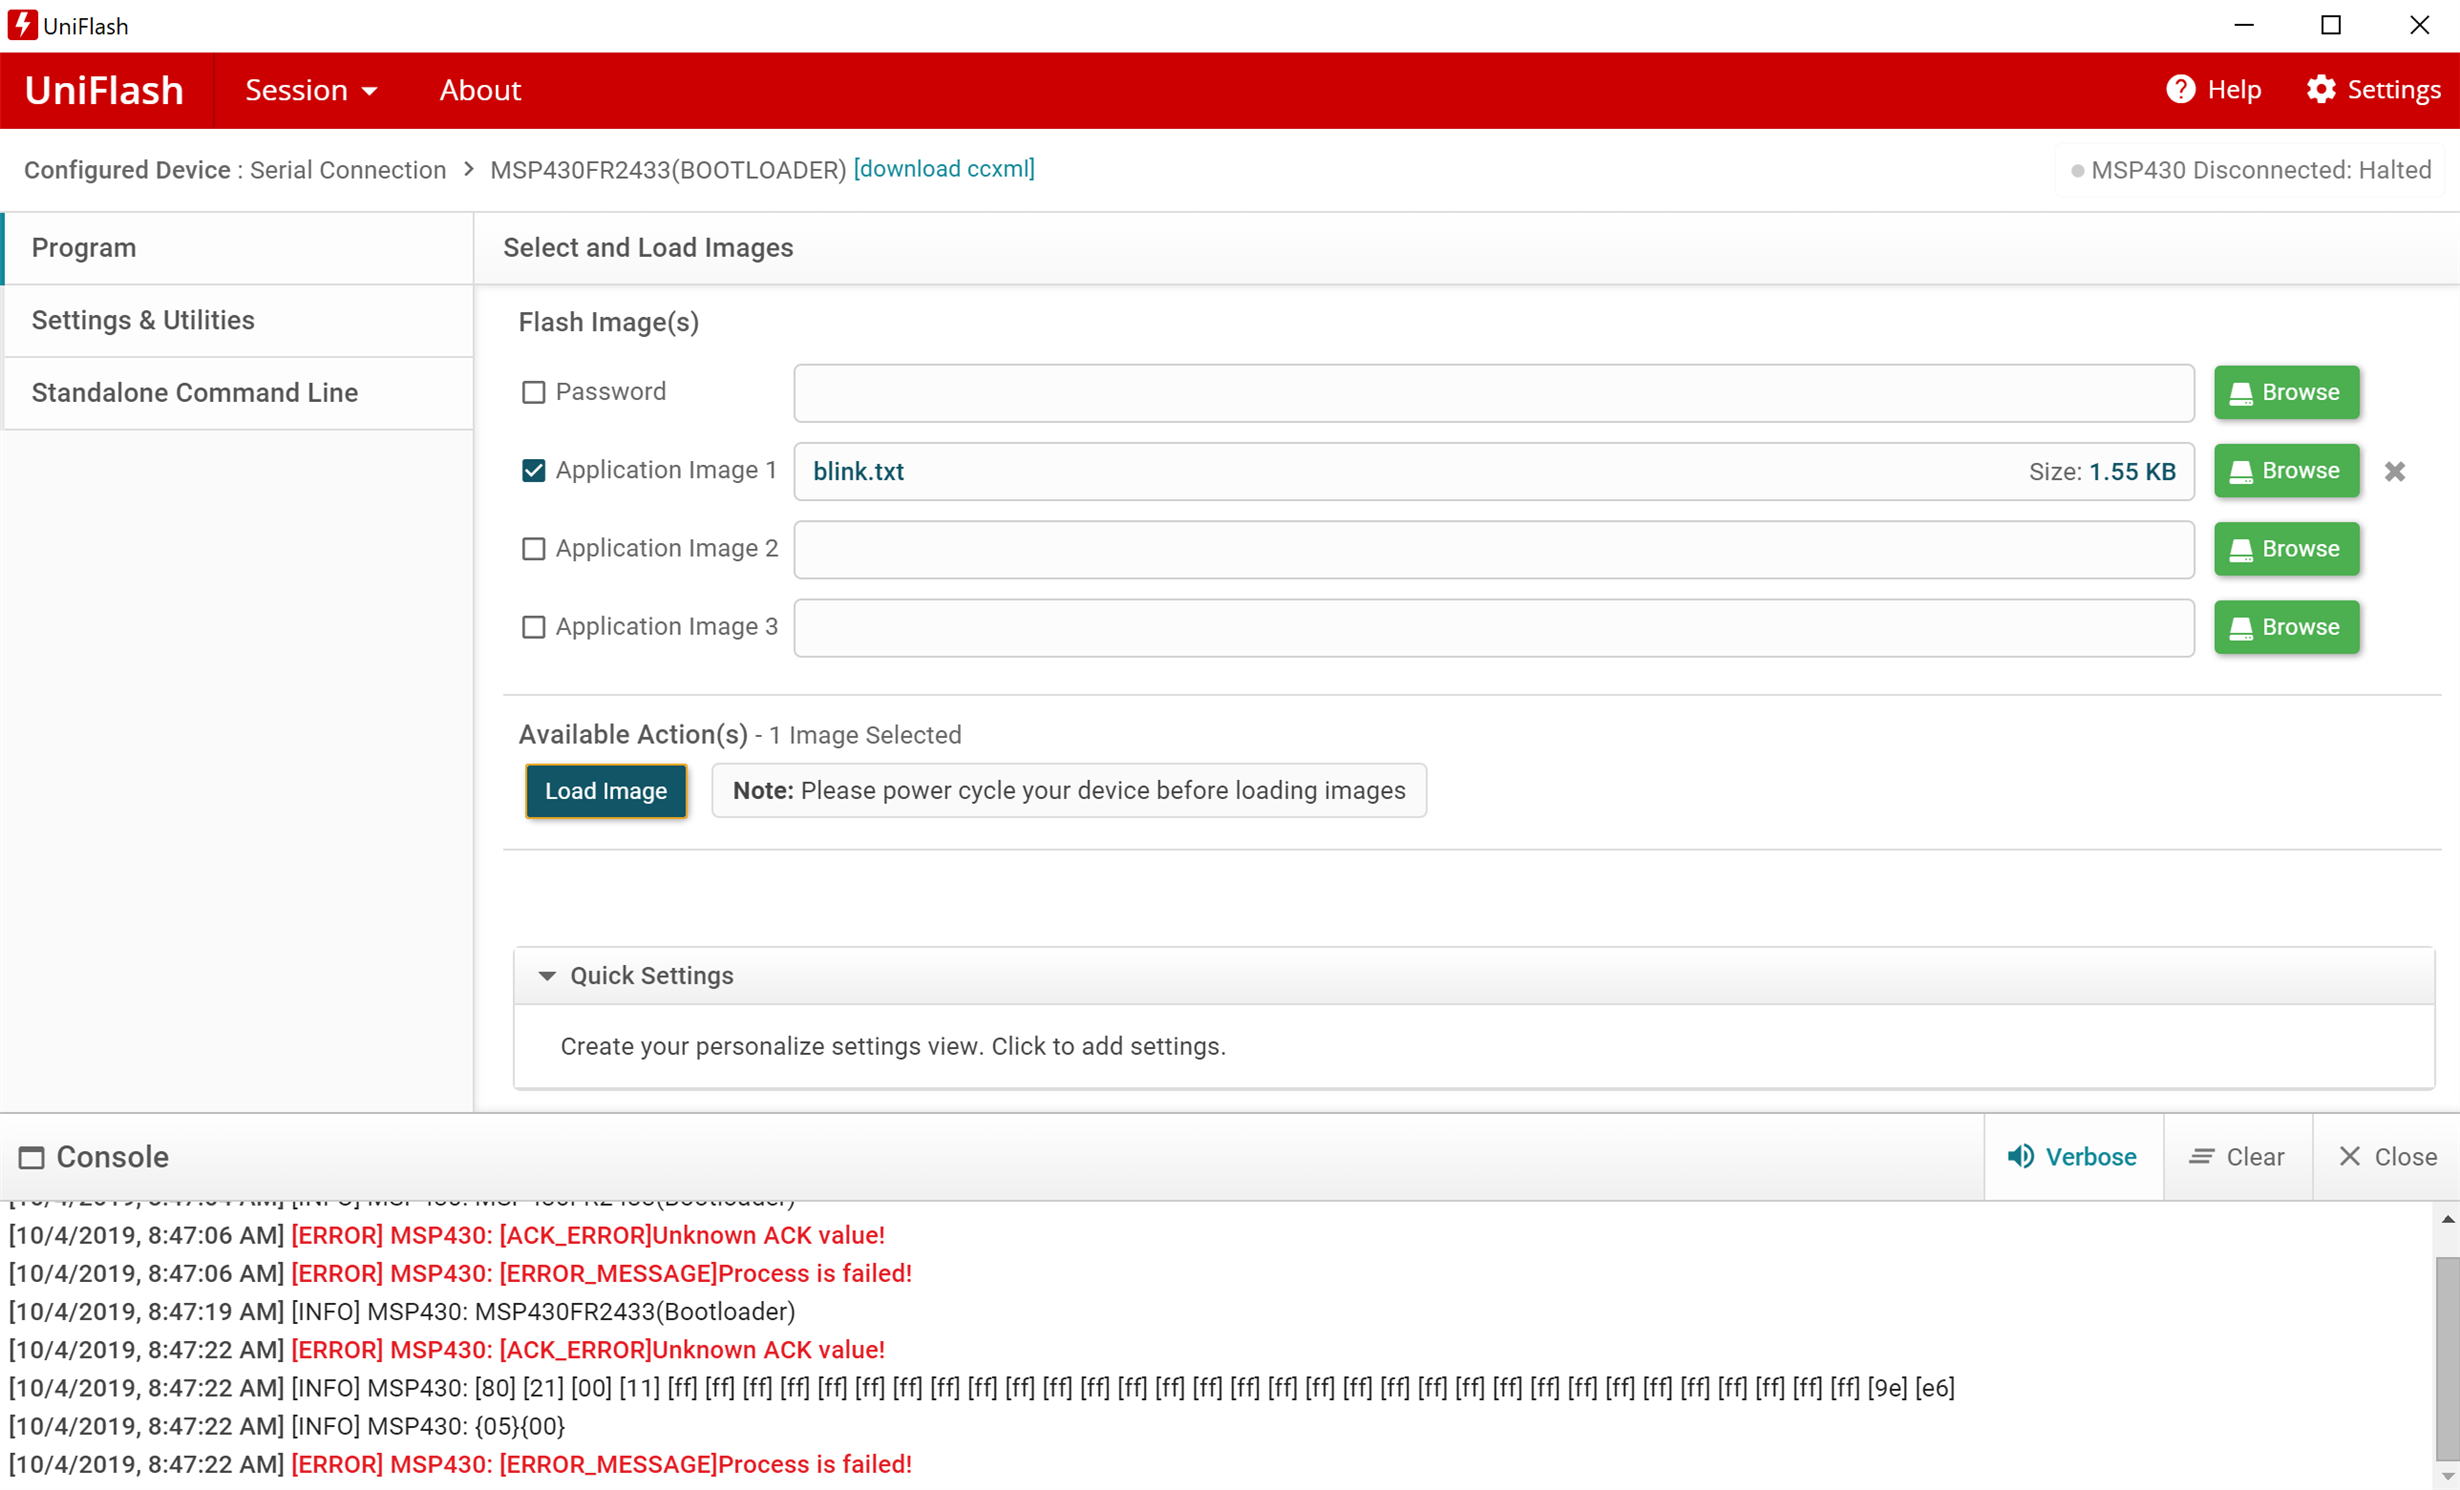Select the Unknown ACK value error at 8:47:06
This screenshot has width=2460, height=1490.
[x=588, y=1235]
